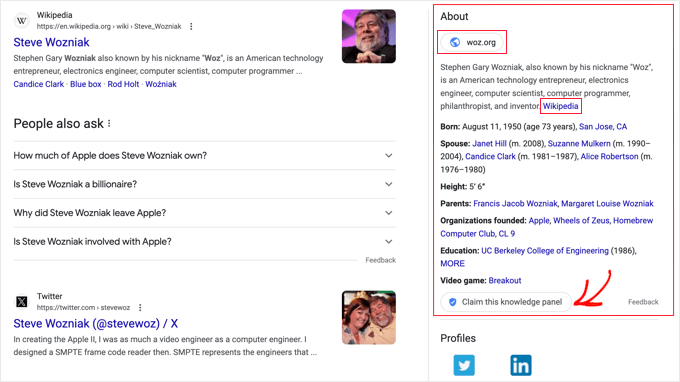Viewport: 680px width, 382px height.
Task: Open the three-dot menu next to the Twitter URL
Action: [140, 307]
